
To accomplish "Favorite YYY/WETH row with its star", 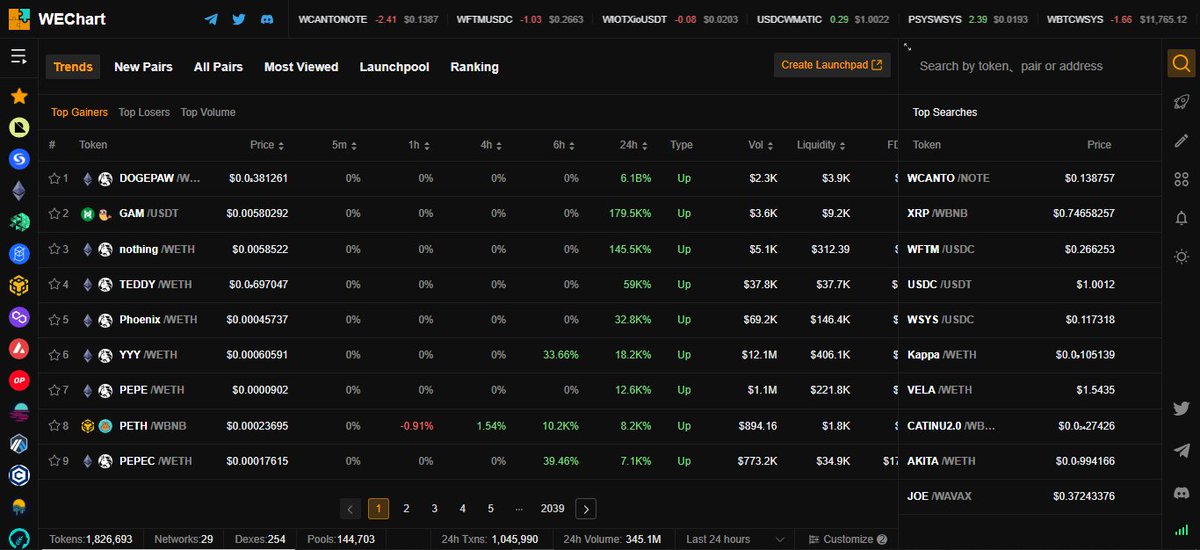I will click(x=54, y=355).
